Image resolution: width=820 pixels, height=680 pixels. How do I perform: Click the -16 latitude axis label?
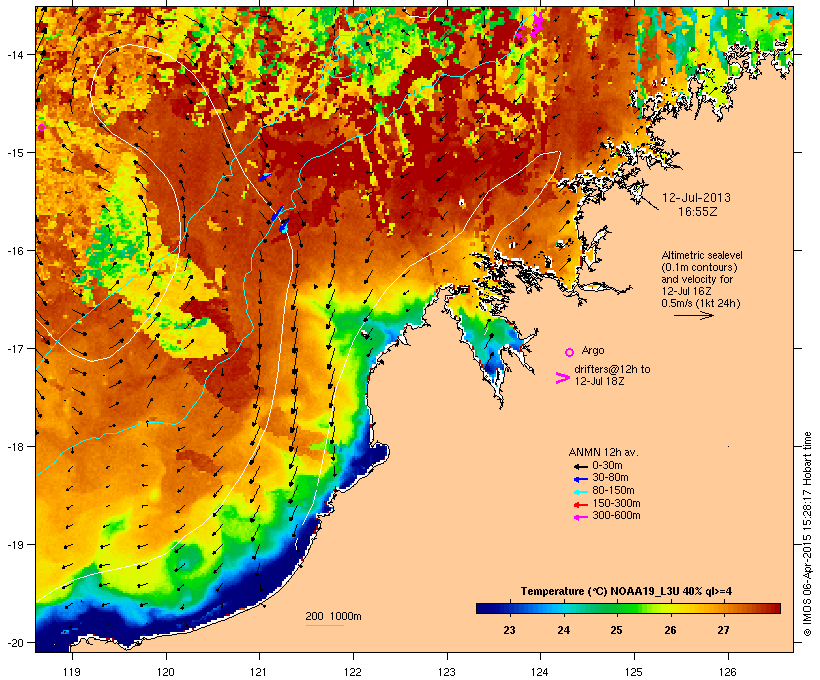(x=14, y=251)
